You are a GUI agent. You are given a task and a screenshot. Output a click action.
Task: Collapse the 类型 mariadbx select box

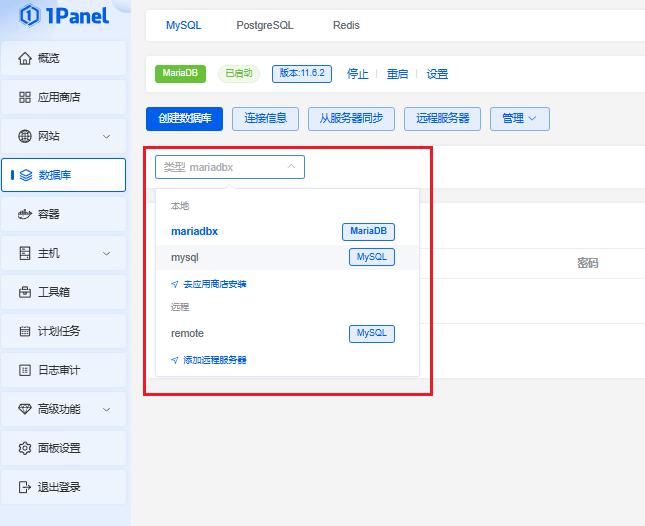click(x=230, y=167)
